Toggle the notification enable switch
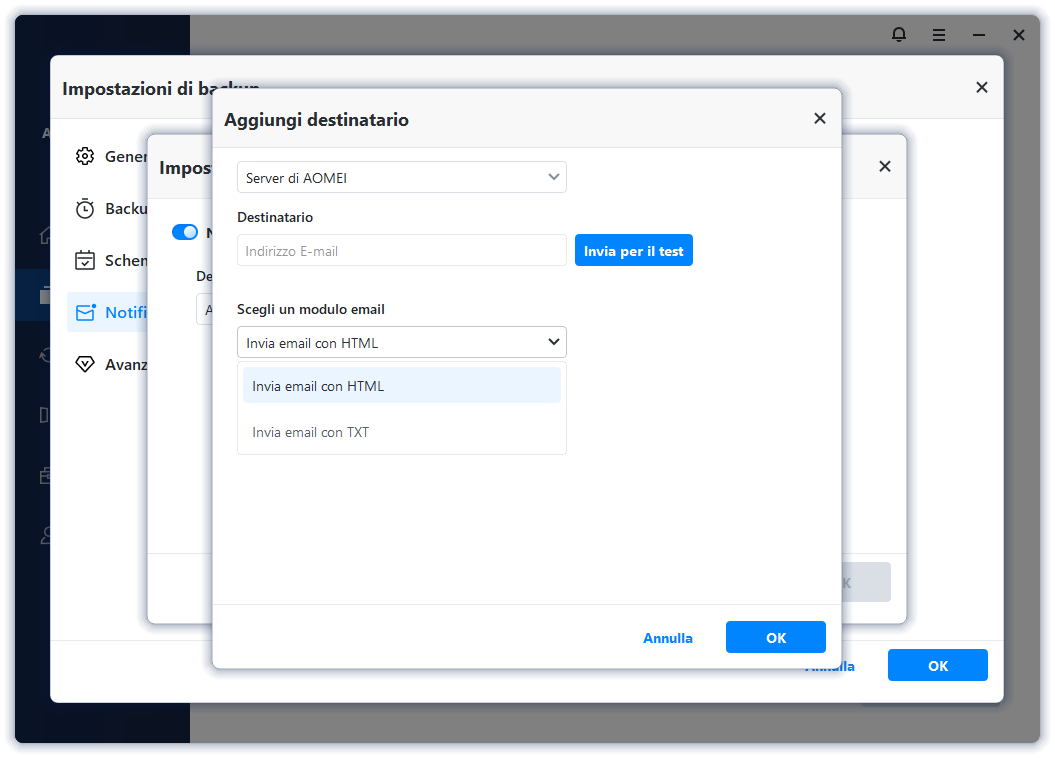The image size is (1055, 758). coord(185,232)
